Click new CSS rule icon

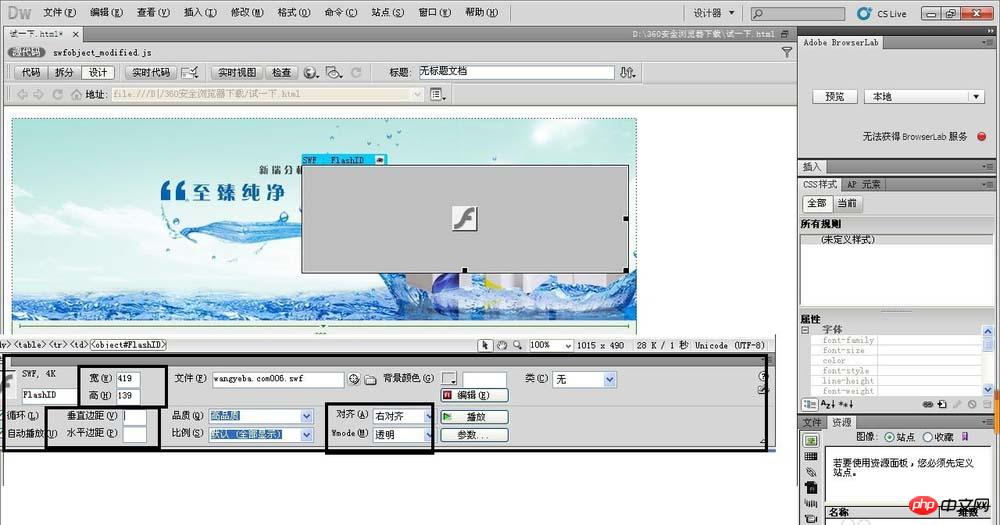coord(942,404)
